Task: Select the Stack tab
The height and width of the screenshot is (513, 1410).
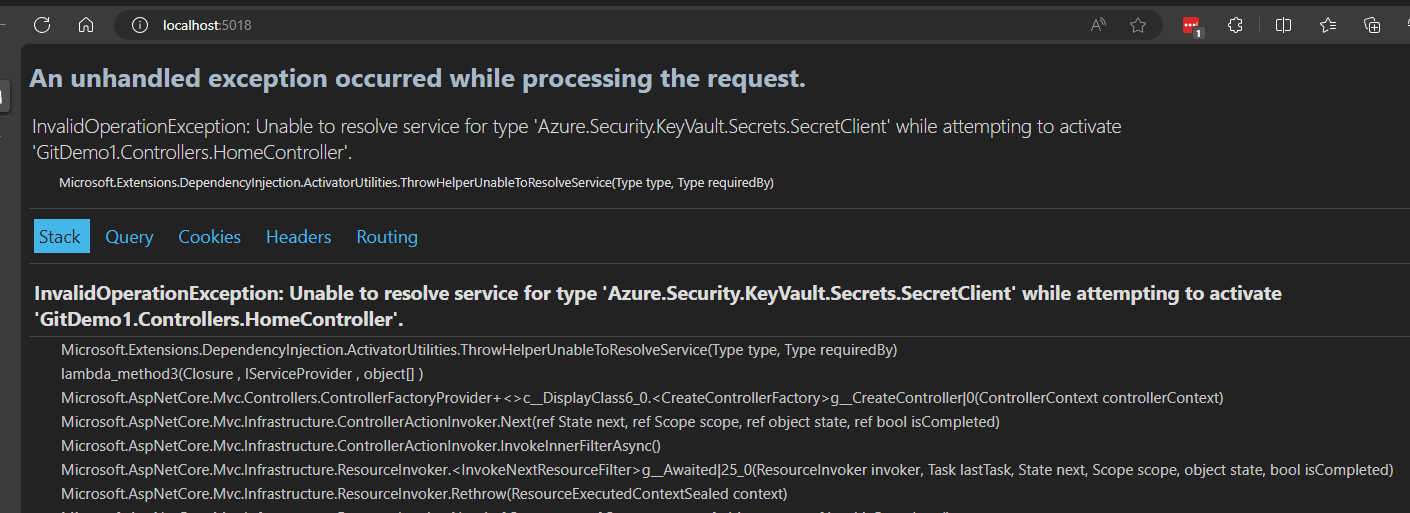Action: [60, 237]
